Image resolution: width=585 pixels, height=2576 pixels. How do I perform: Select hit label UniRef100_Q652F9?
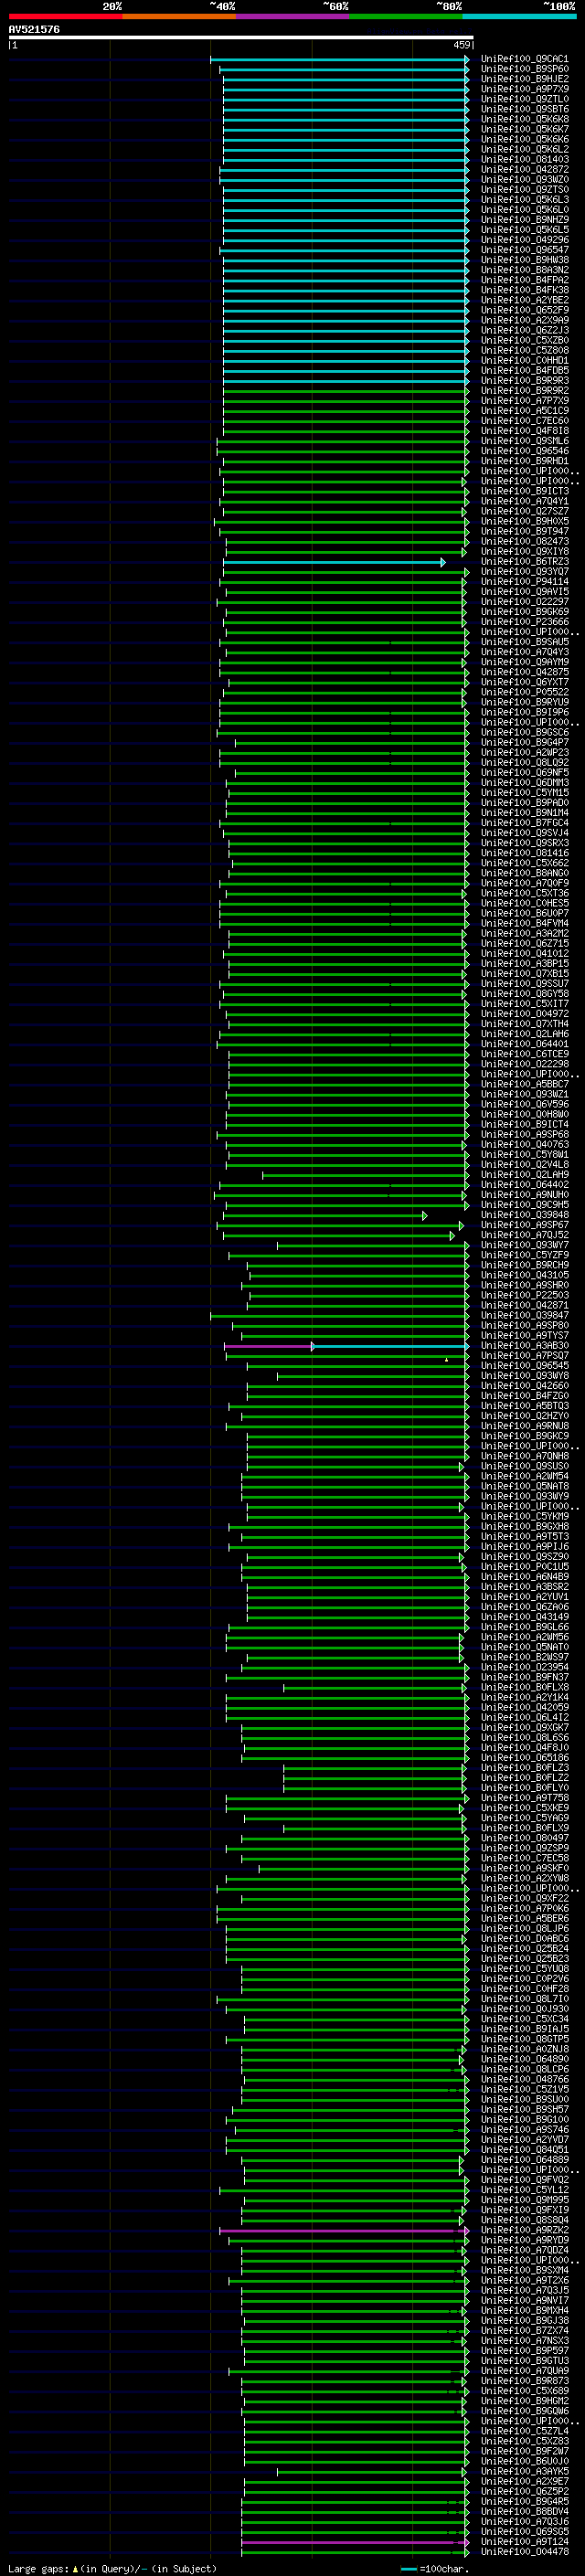point(524,310)
